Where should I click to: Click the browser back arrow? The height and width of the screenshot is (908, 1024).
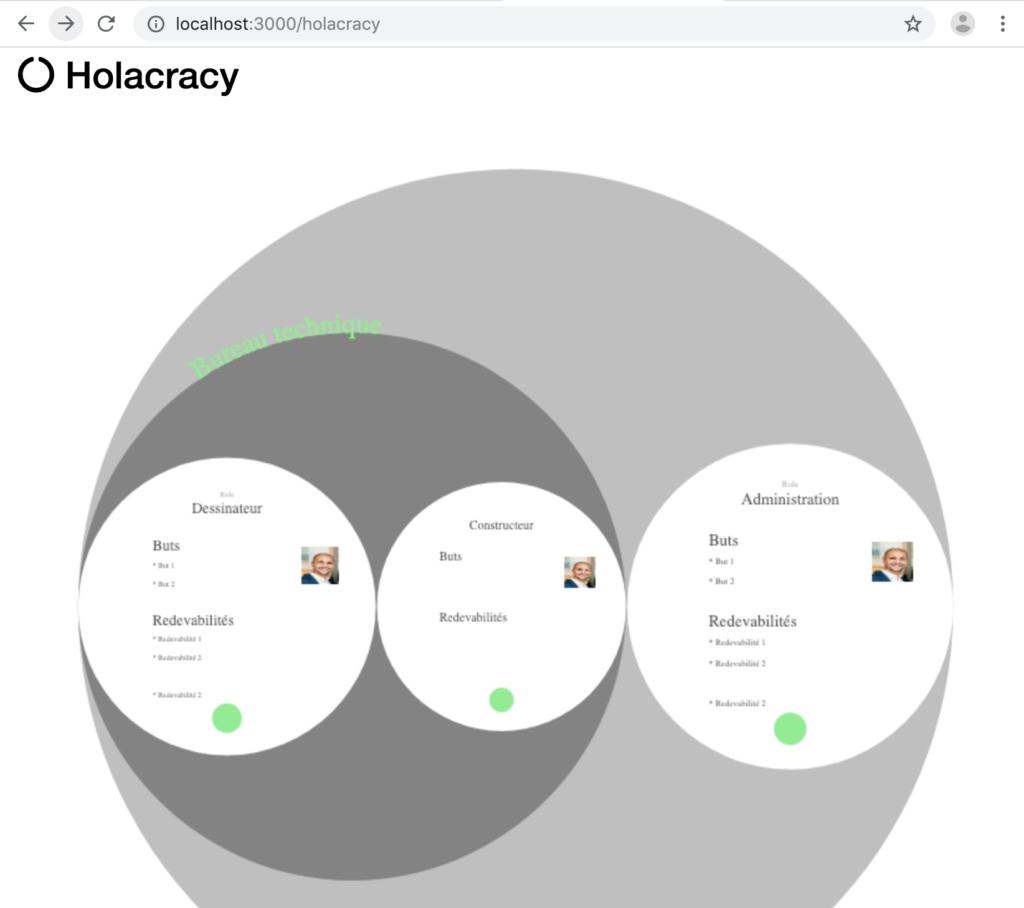[25, 23]
